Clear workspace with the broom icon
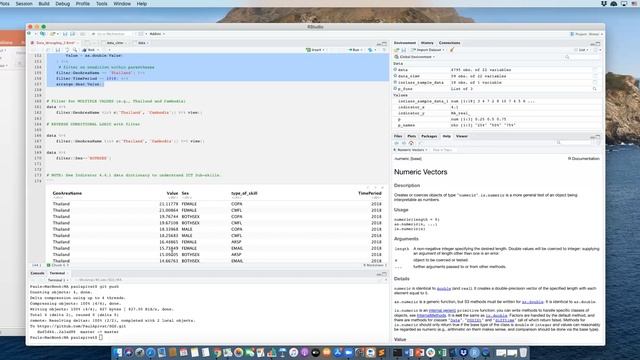 click(x=452, y=50)
